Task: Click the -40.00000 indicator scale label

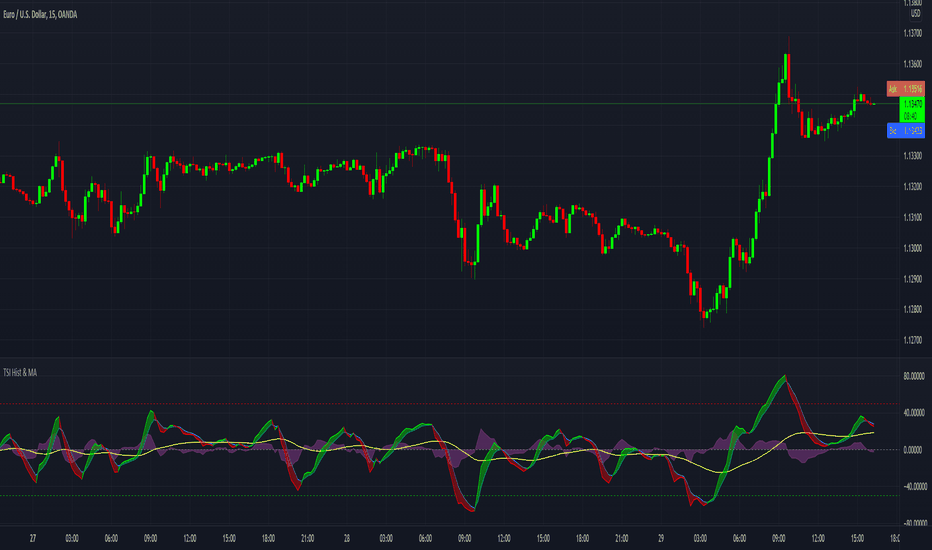Action: (x=914, y=486)
